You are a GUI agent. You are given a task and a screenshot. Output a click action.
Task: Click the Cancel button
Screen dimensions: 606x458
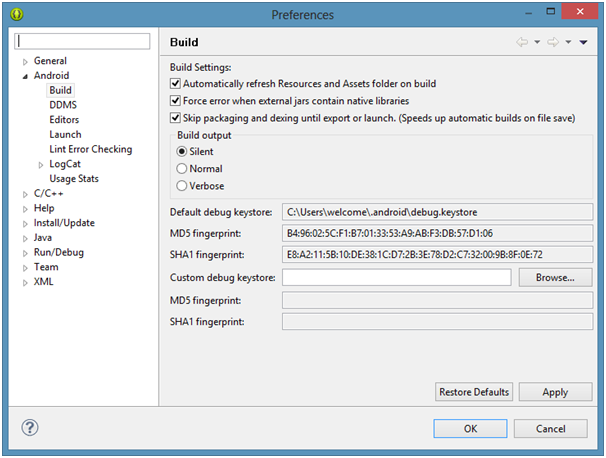click(551, 429)
